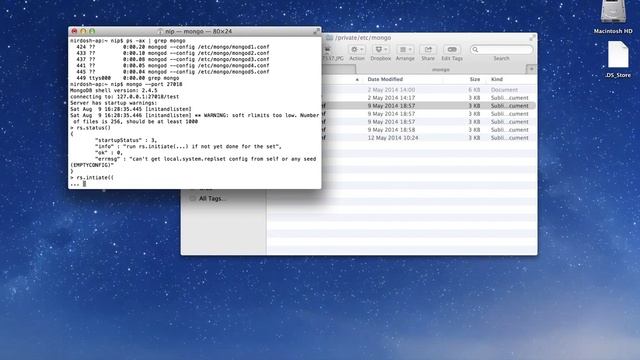Minimize the Terminal with yellow button

(83, 31)
